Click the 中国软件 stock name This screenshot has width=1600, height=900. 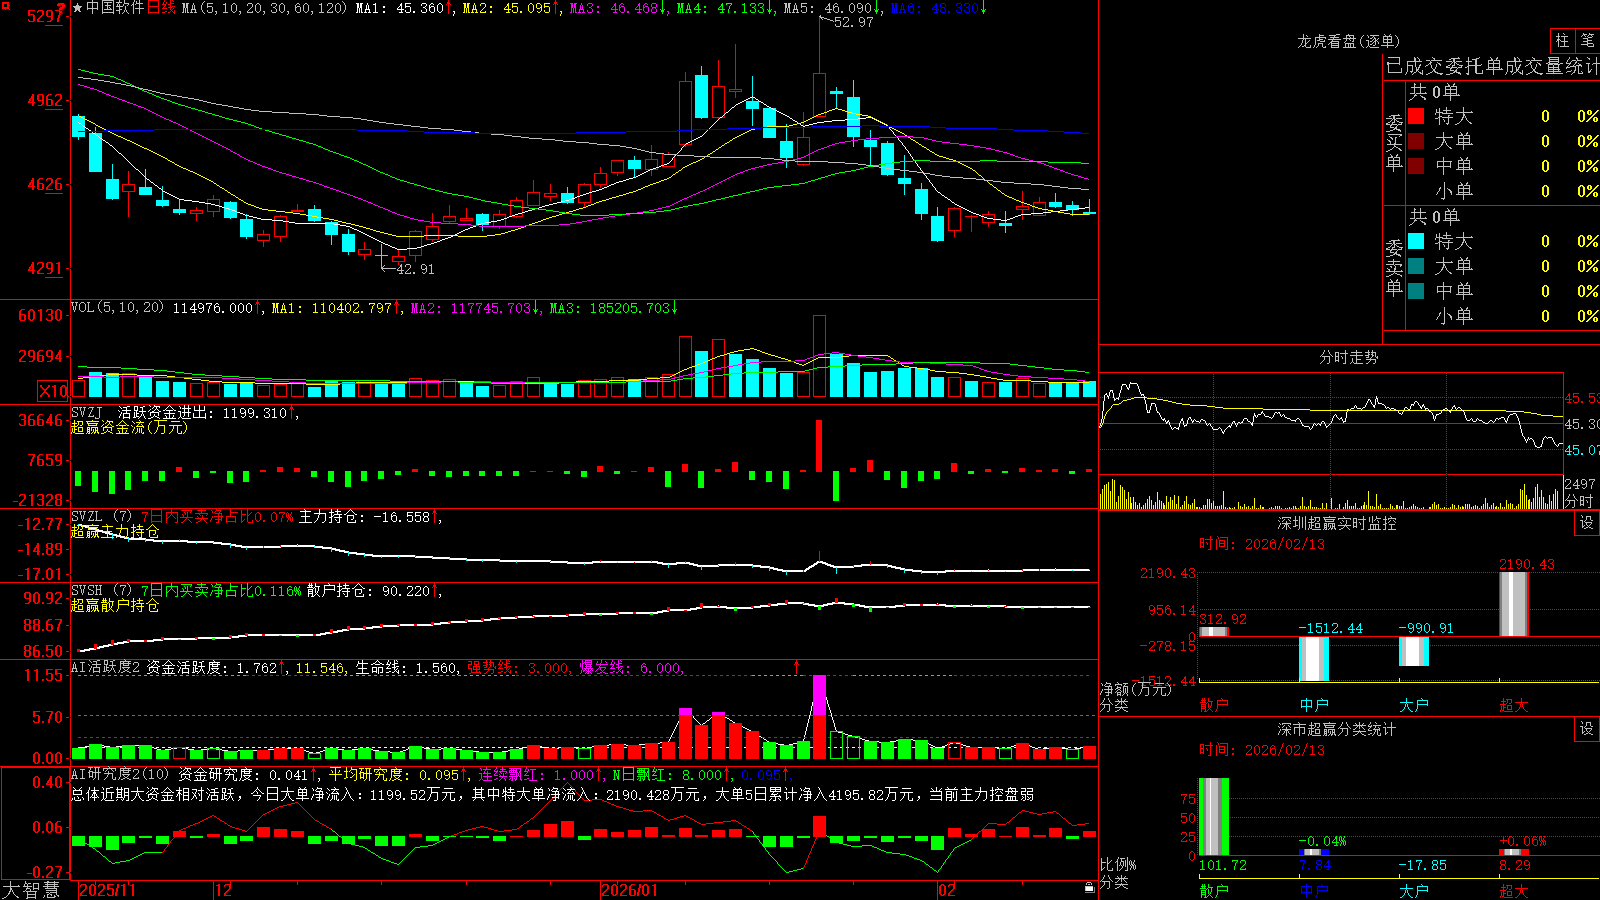pyautogui.click(x=115, y=8)
